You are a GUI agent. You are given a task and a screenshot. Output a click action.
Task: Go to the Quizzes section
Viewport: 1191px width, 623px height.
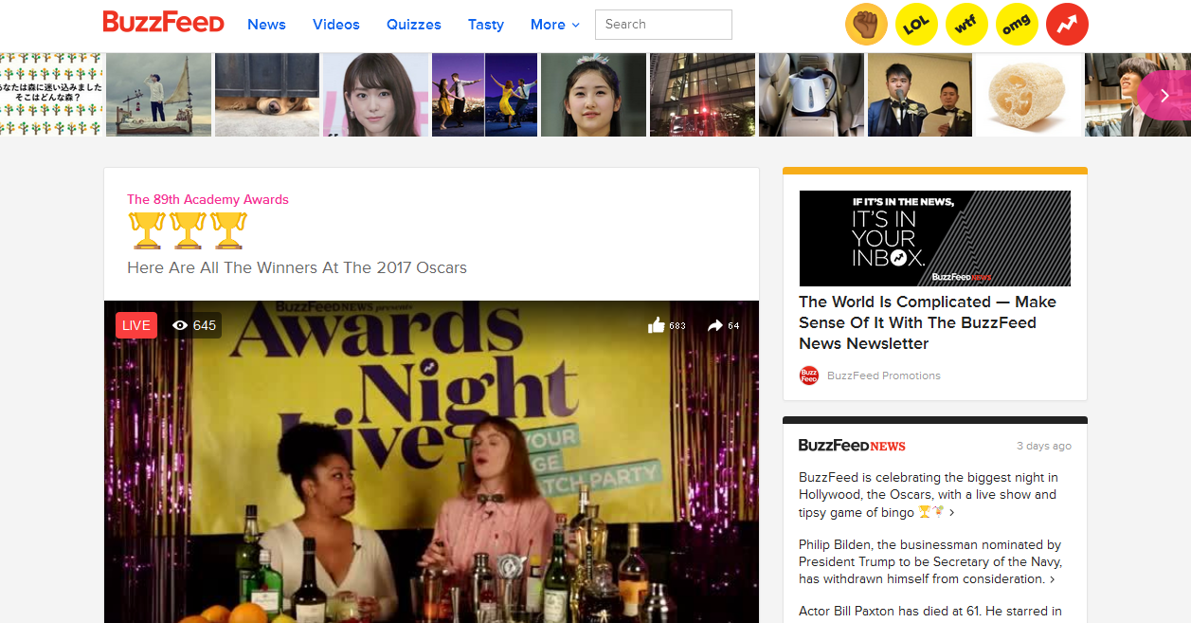coord(414,24)
